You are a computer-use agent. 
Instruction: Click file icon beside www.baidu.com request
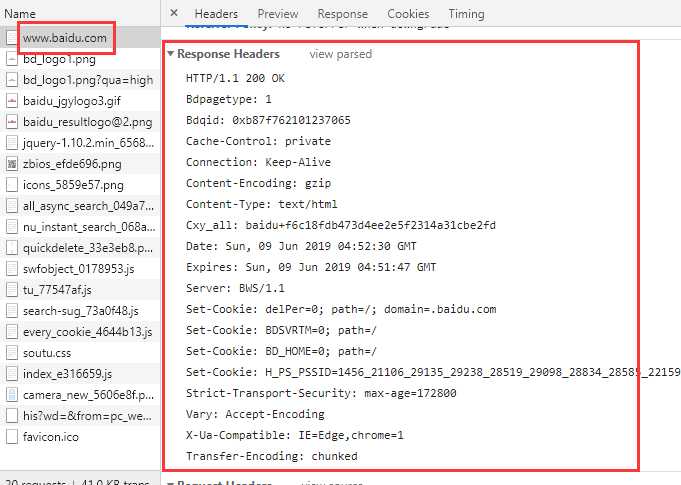point(12,38)
